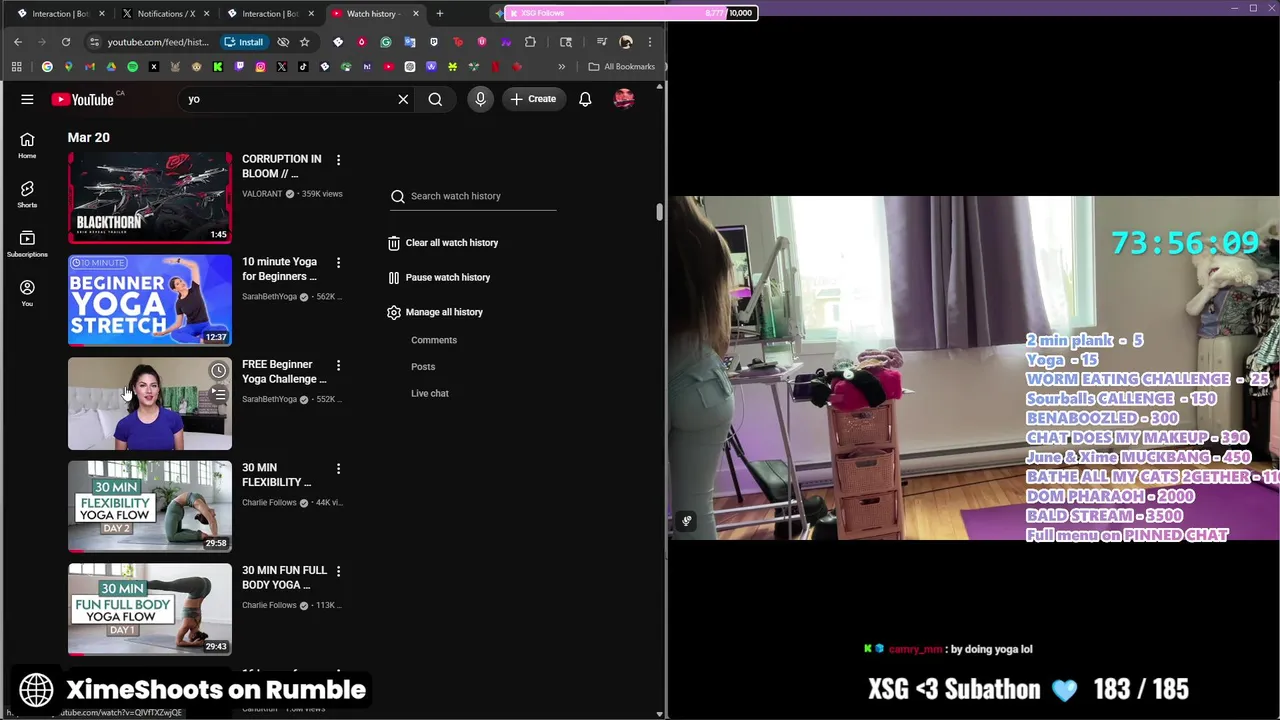Screen dimensions: 1280x720
Task: Open the TikTok bookmark
Action: pos(303,67)
